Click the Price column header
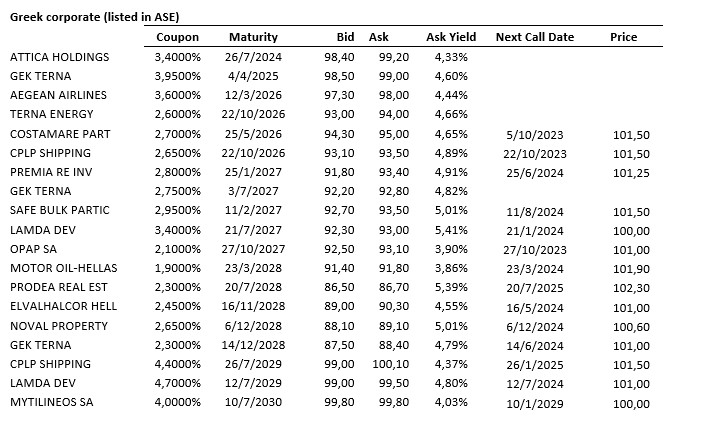702x422 pixels. (x=623, y=37)
